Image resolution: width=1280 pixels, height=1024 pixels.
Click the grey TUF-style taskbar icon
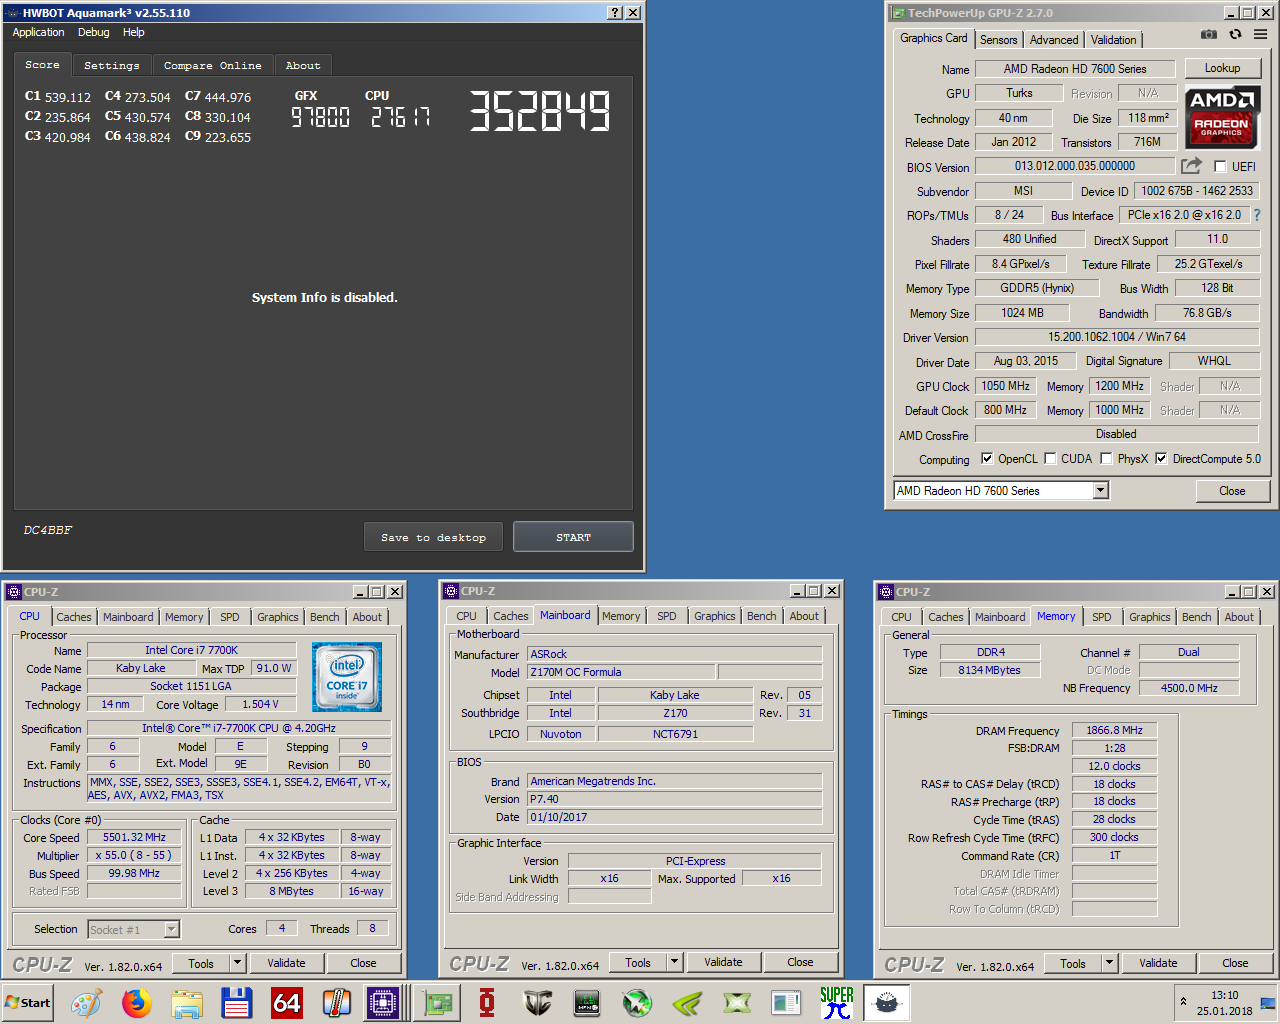[x=537, y=1003]
